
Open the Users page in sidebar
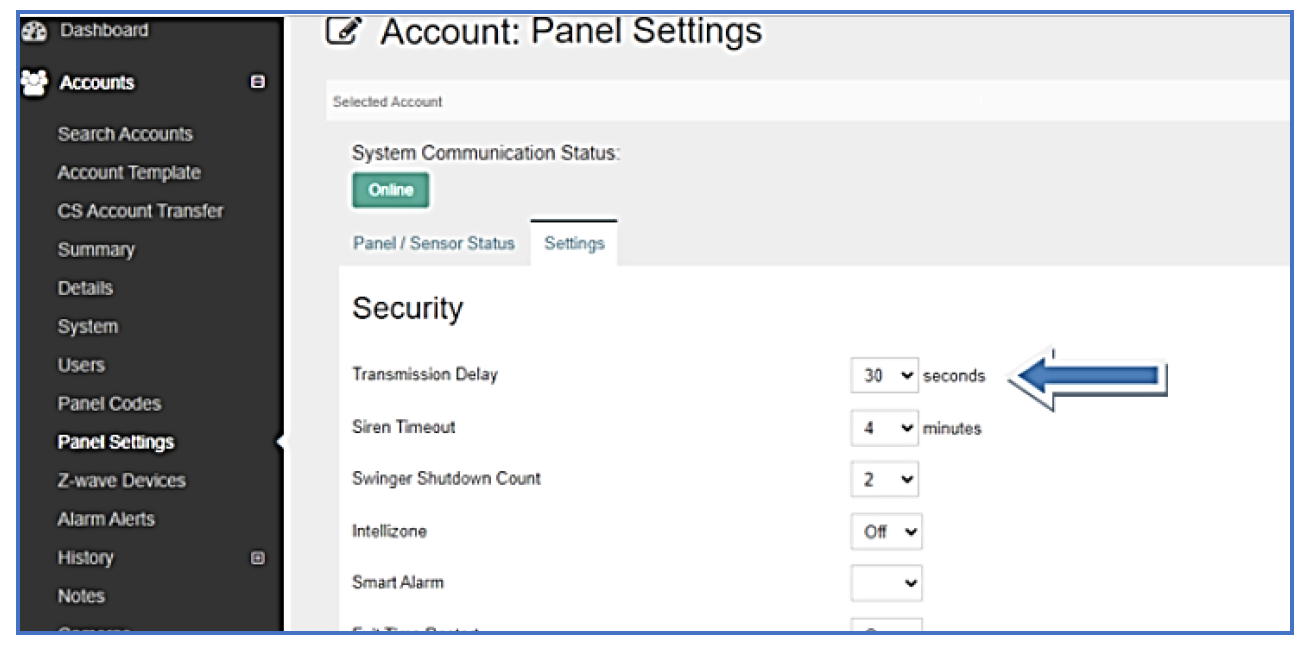(x=81, y=365)
